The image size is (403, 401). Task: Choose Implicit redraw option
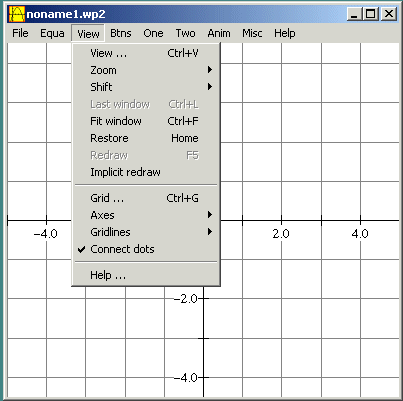[146, 172]
